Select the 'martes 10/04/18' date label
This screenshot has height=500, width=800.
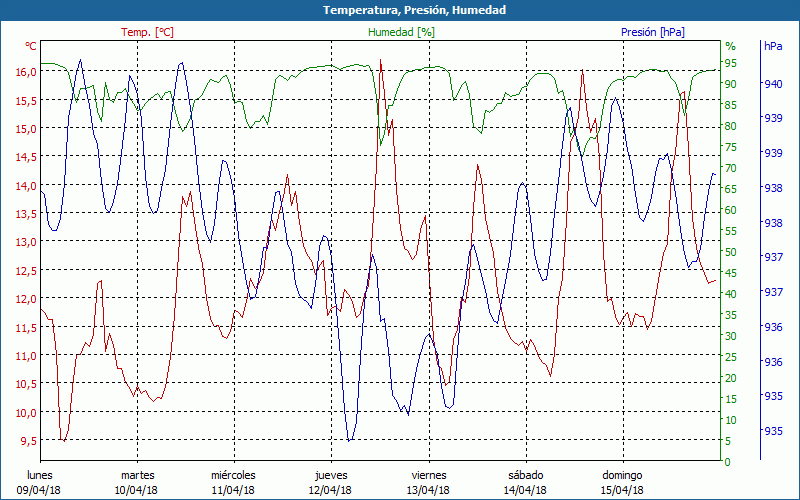pos(137,482)
